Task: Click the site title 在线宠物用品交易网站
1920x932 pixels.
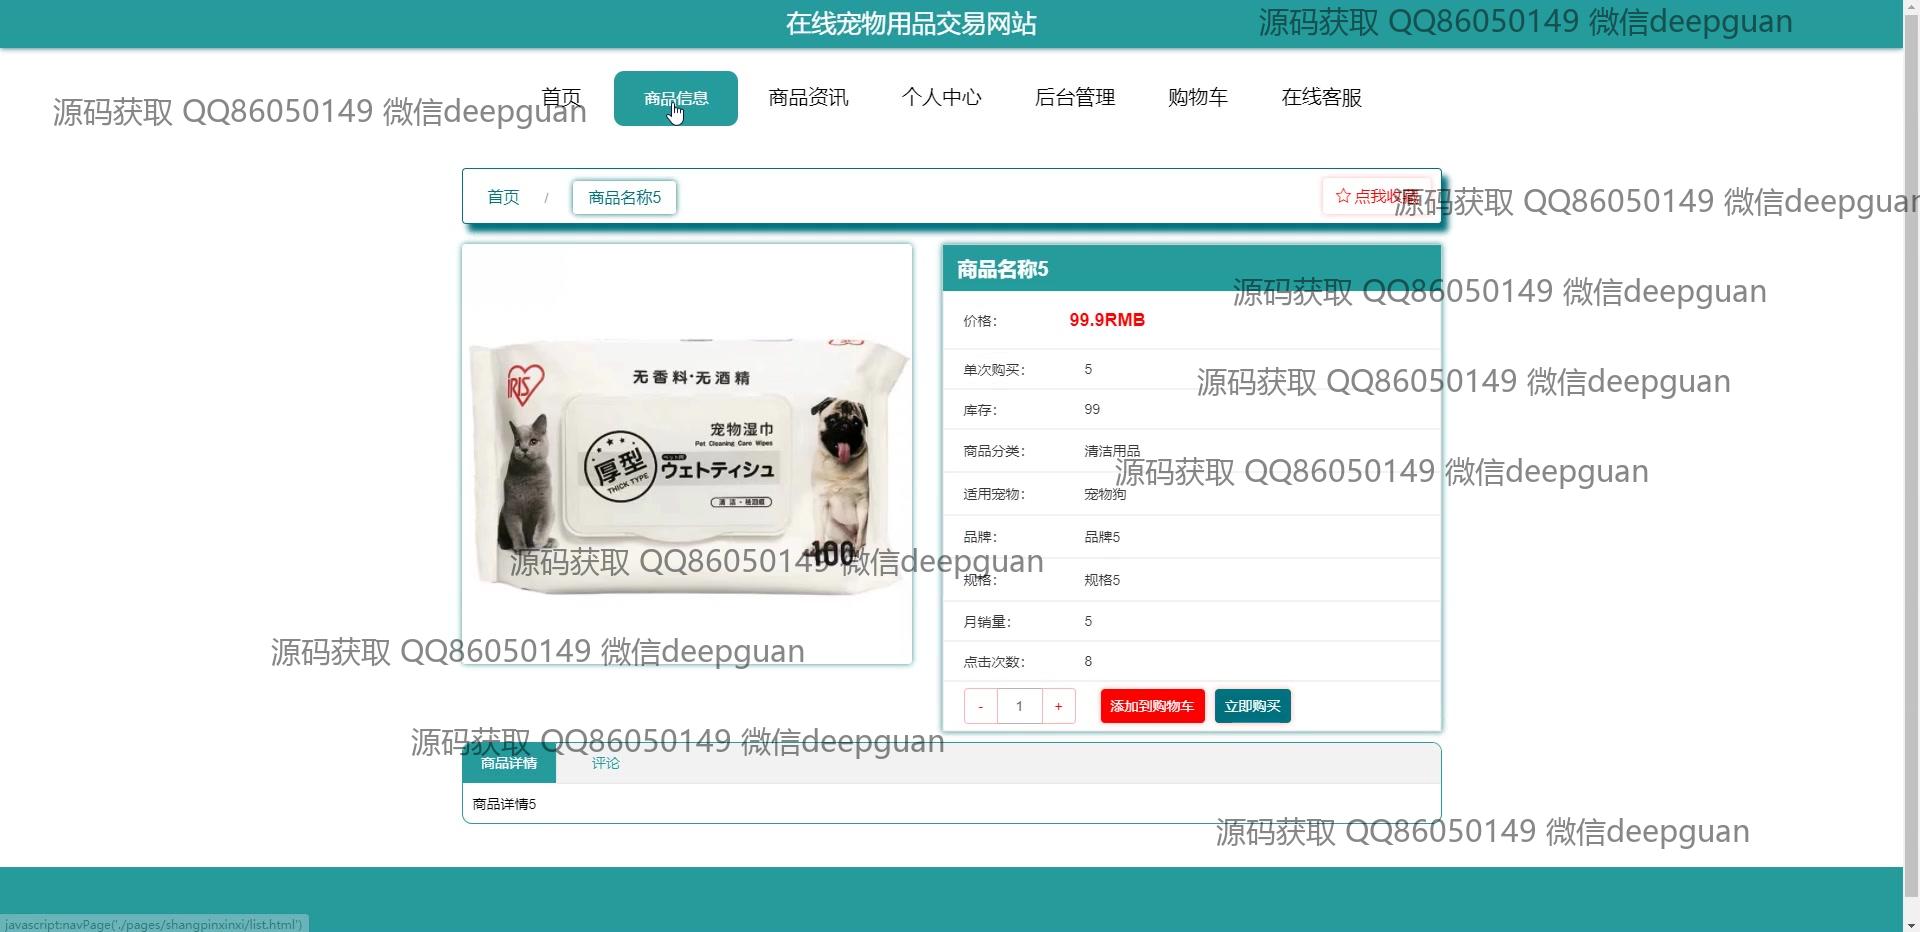Action: [910, 24]
